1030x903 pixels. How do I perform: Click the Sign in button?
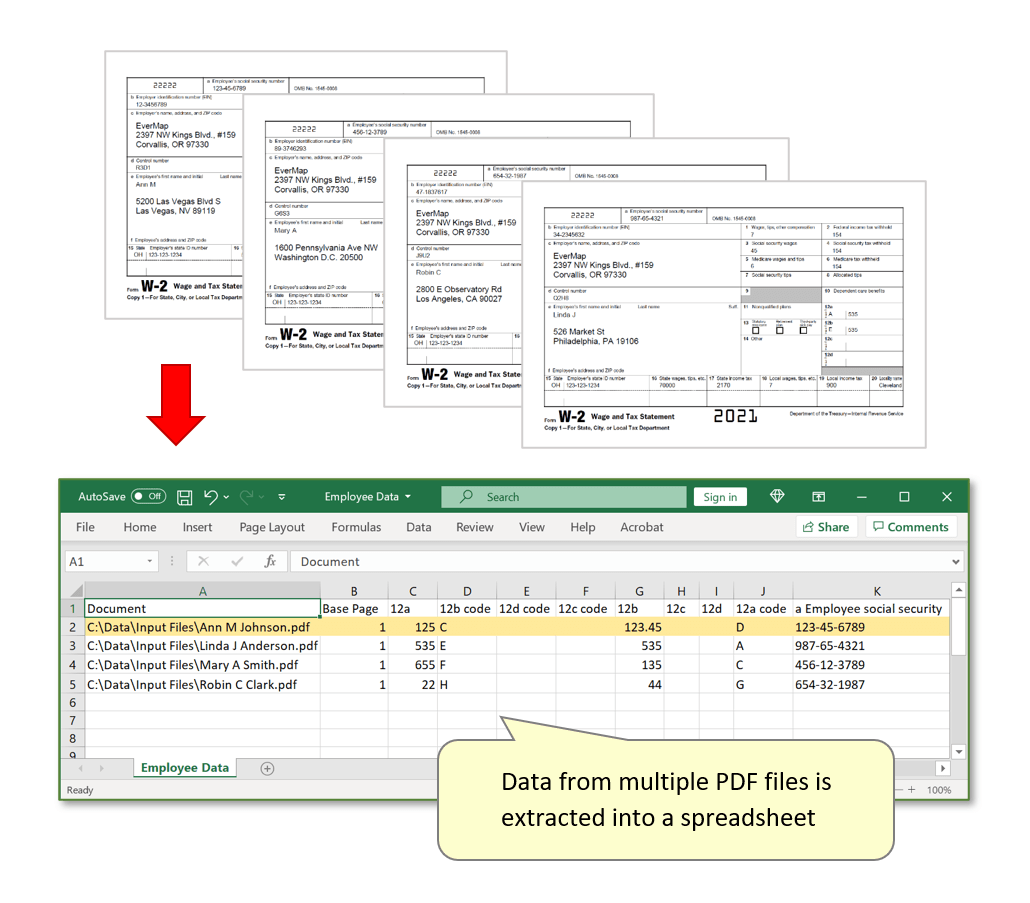point(720,496)
